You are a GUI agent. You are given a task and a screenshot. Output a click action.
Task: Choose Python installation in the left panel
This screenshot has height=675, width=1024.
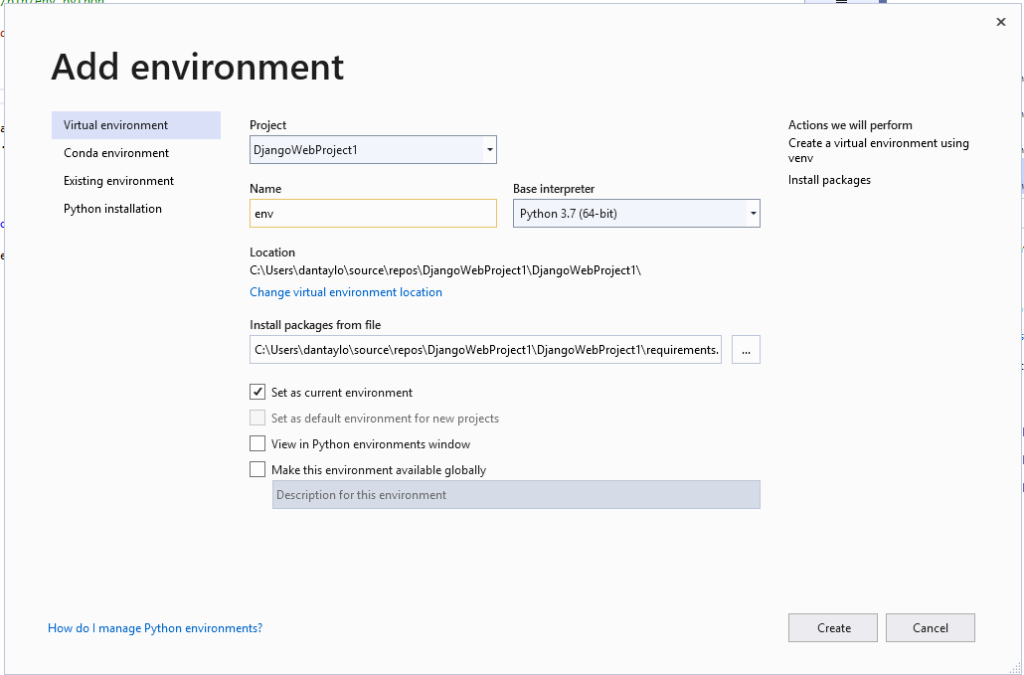pyautogui.click(x=110, y=208)
